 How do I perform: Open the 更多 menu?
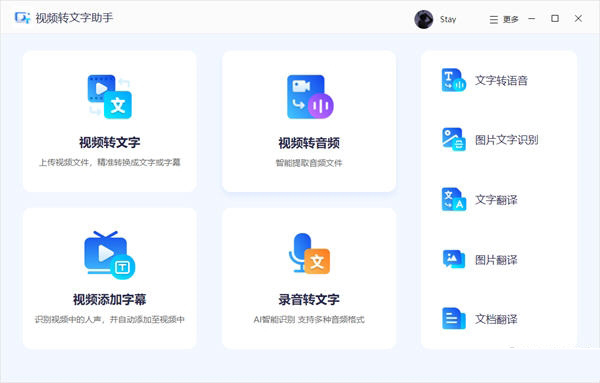504,20
